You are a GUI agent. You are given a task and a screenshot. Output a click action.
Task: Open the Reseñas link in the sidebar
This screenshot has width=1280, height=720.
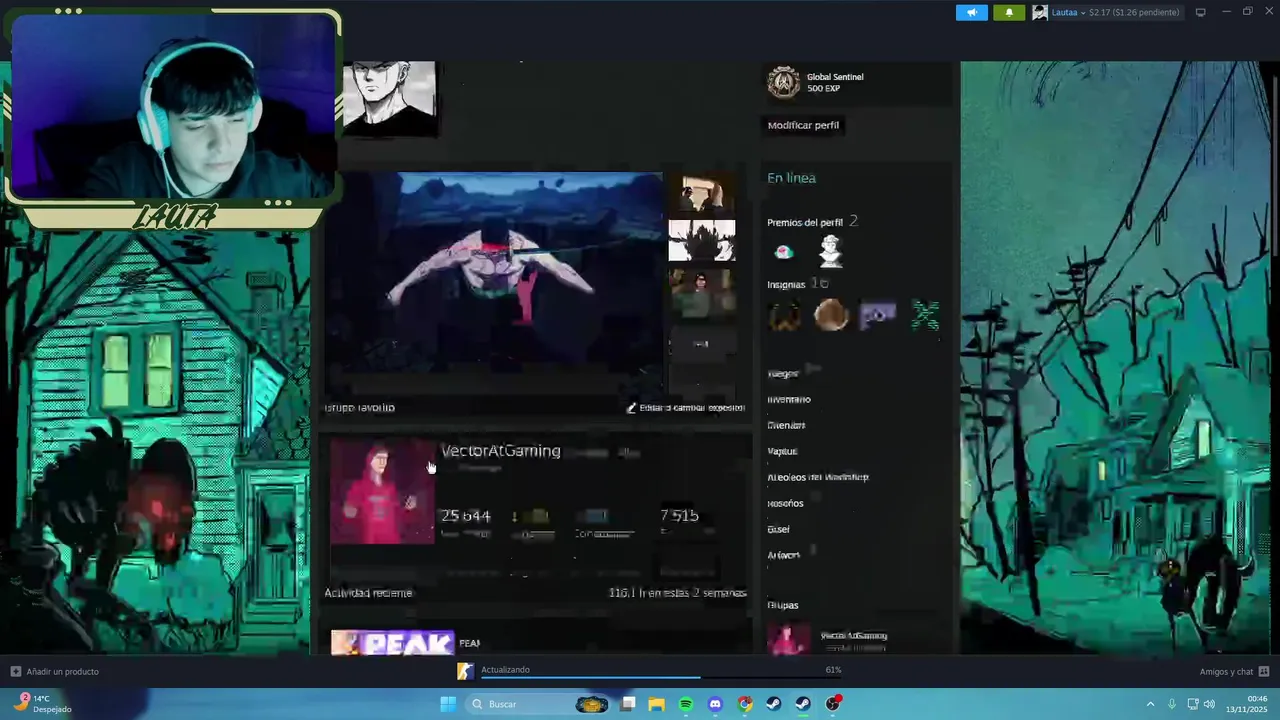pos(785,503)
